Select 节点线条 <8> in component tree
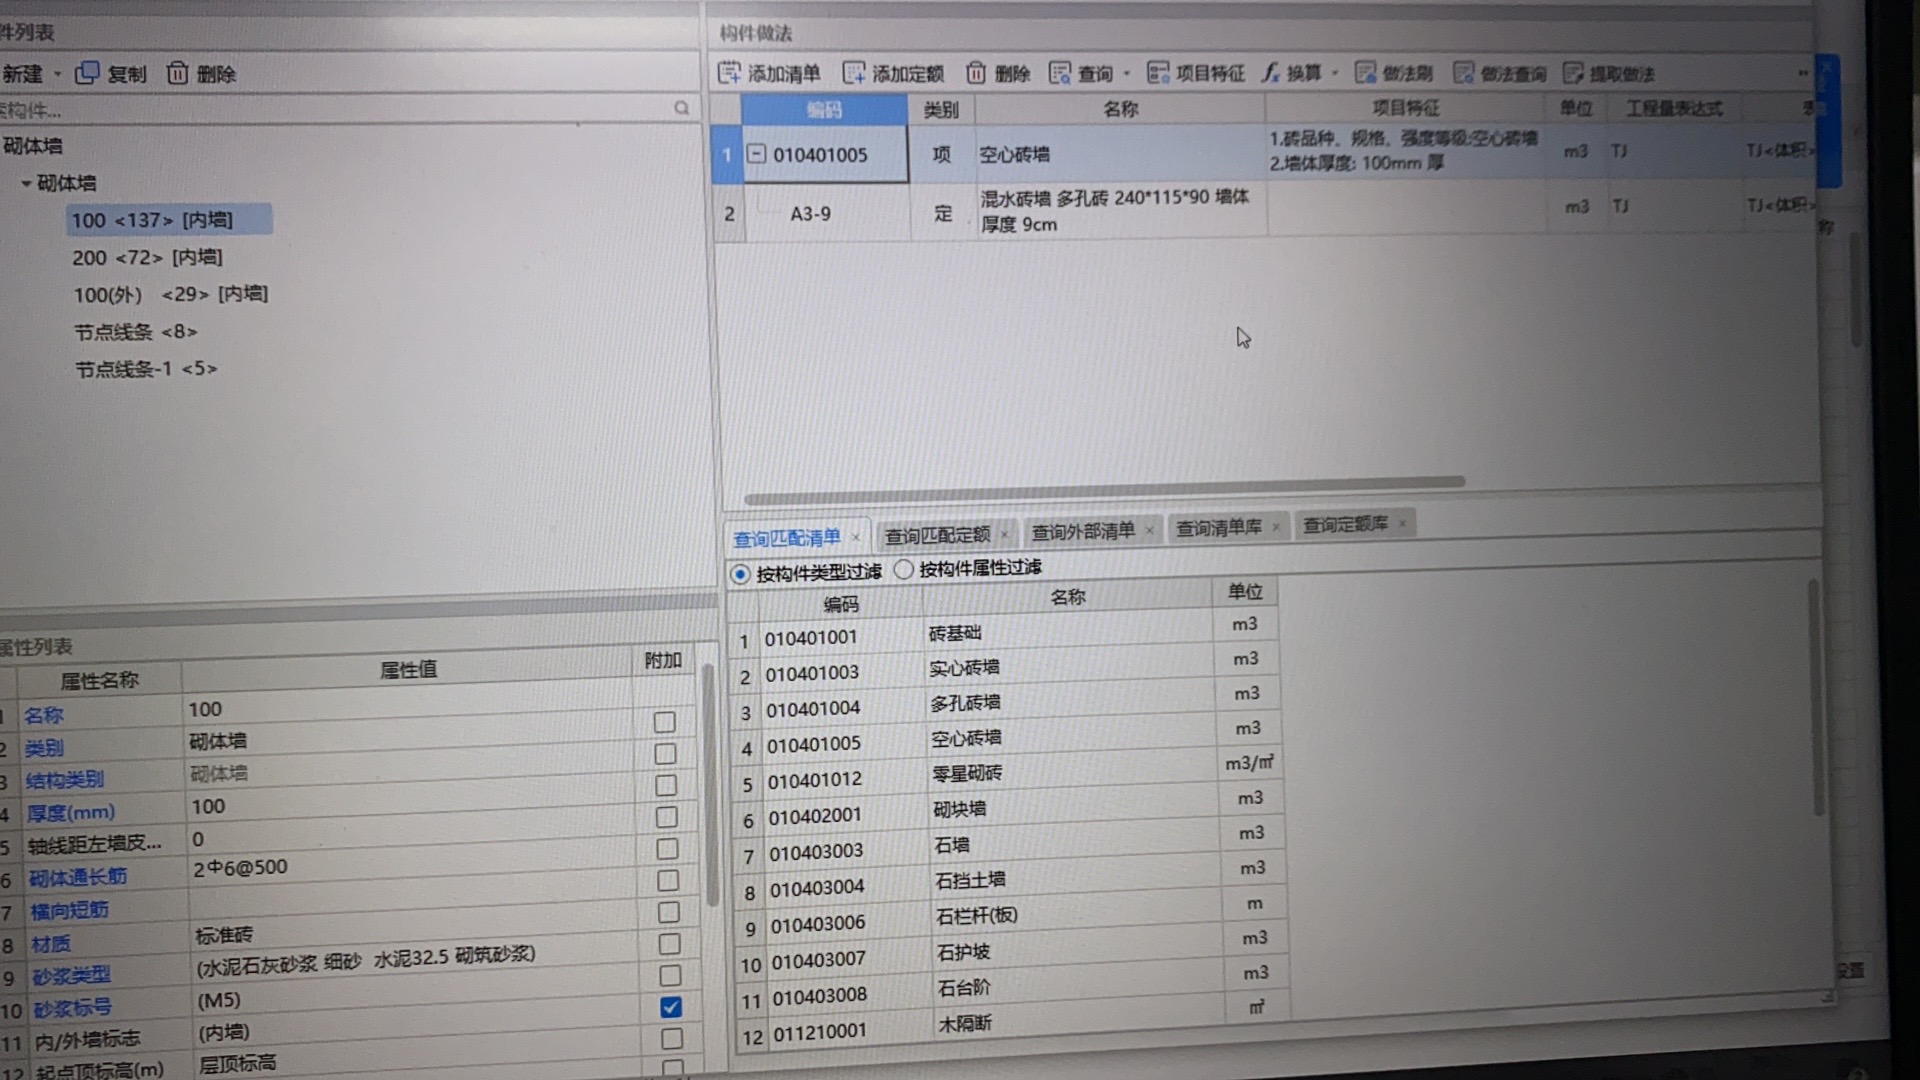This screenshot has height=1080, width=1920. pos(135,331)
